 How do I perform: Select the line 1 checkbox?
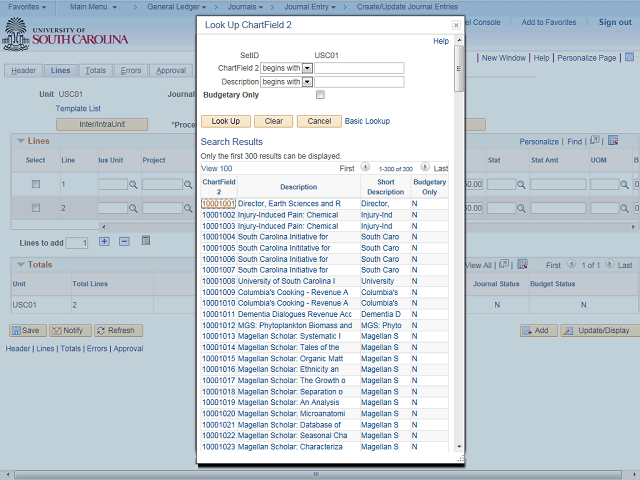(x=36, y=185)
